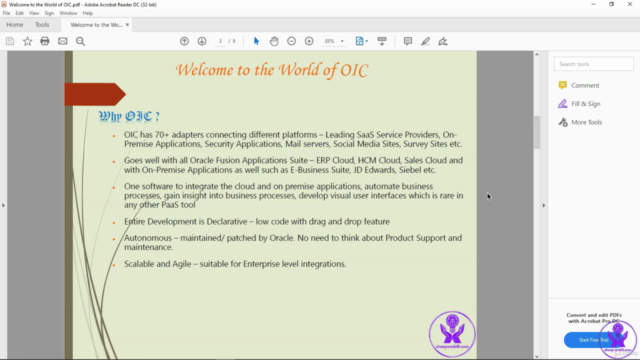Open More Tools in the side panel
Screen dimensions: 640x360
pyautogui.click(x=580, y=122)
